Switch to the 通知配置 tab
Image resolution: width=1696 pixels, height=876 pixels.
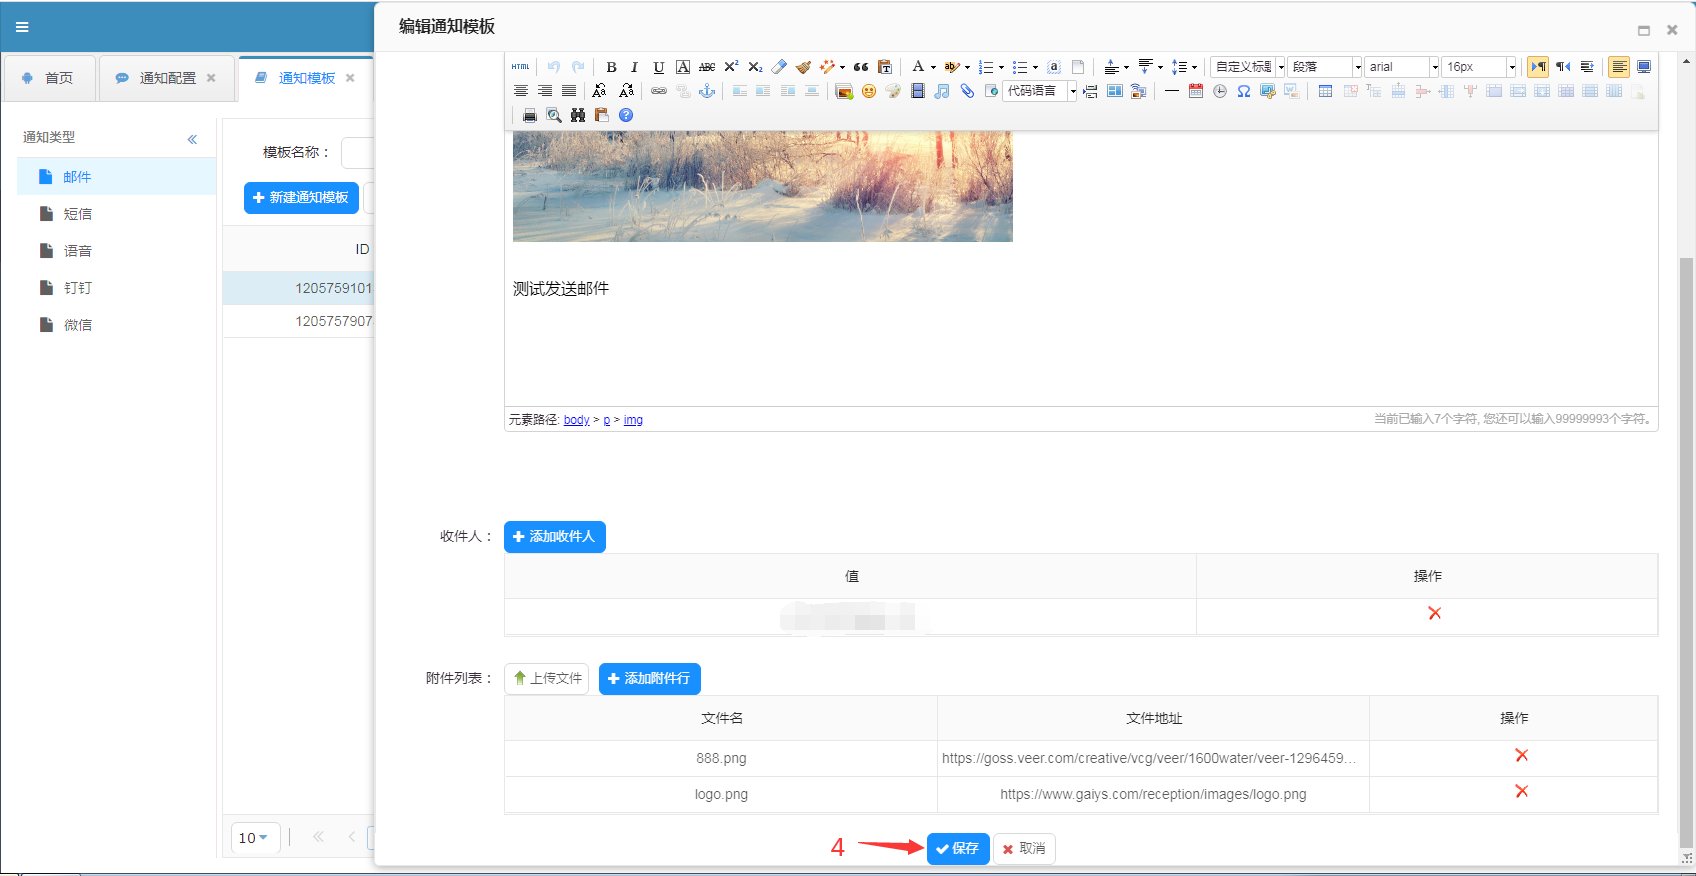point(167,78)
